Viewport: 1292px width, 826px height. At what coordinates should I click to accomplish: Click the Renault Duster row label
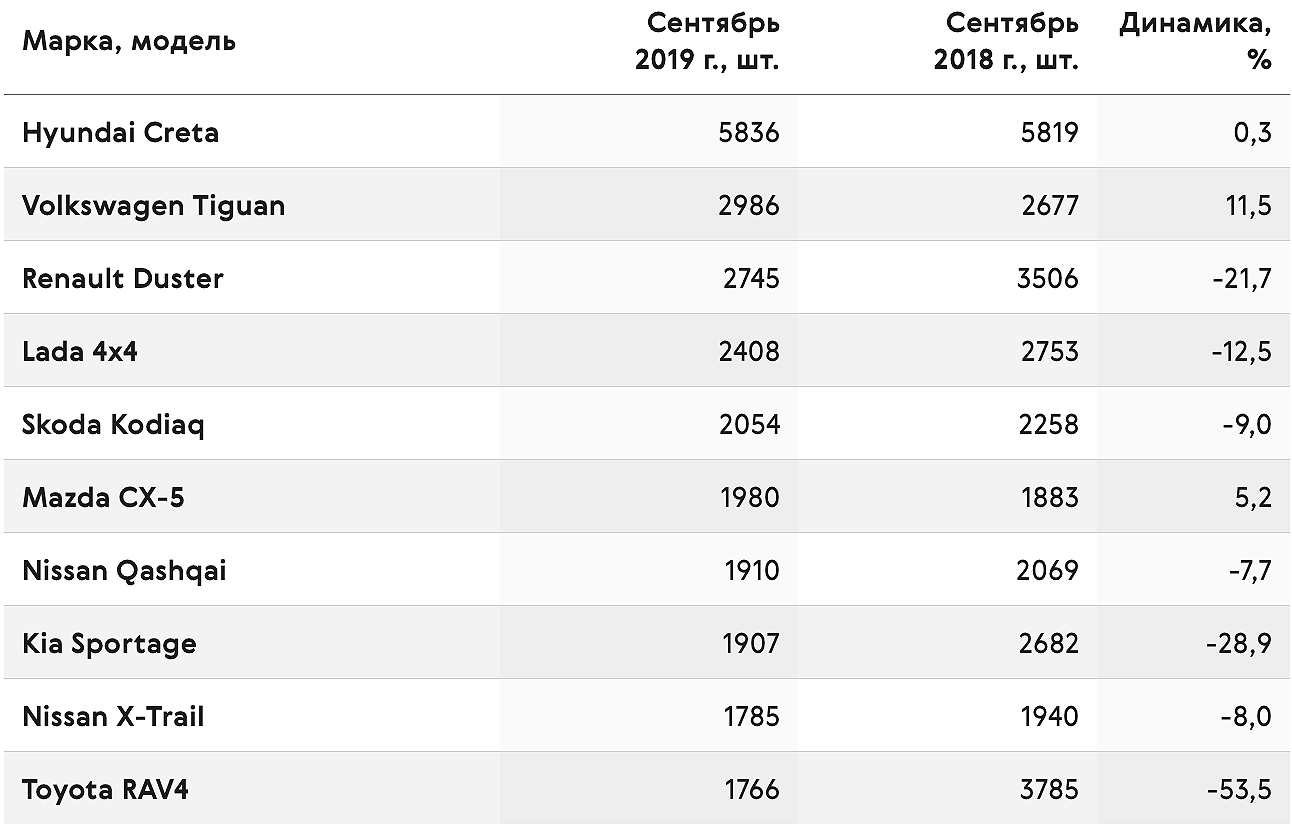pyautogui.click(x=123, y=278)
